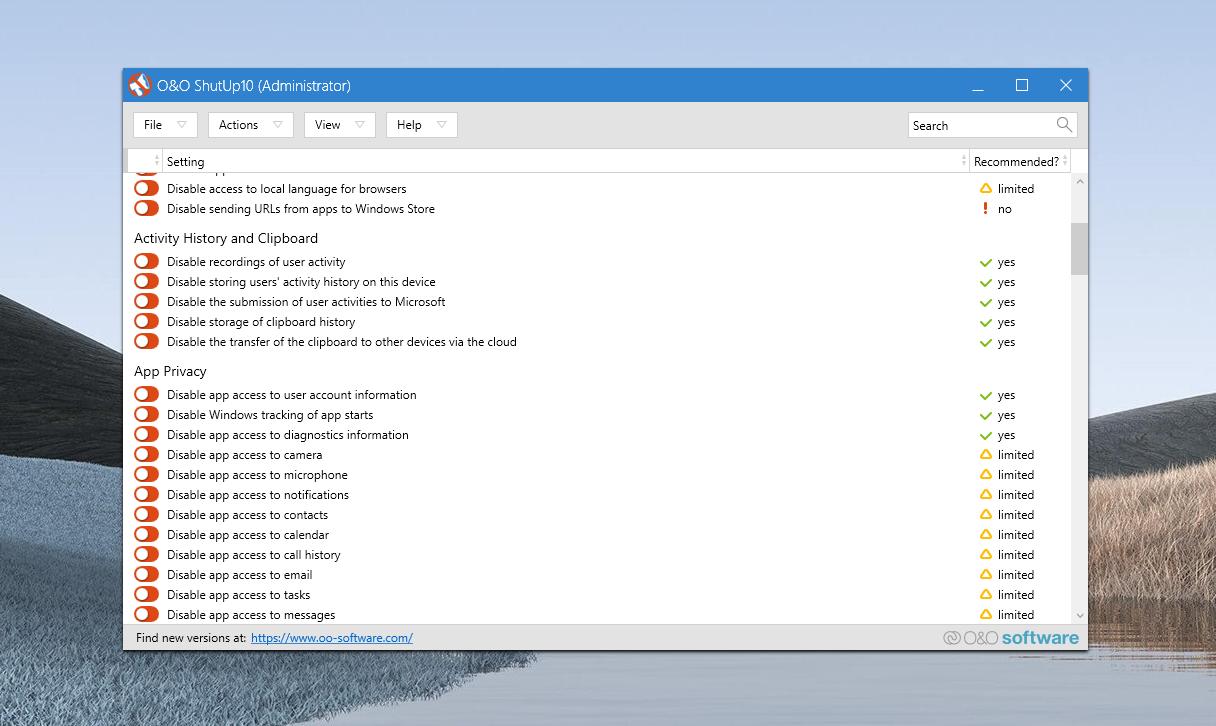Click the O&O ShutUp10 app icon in title bar
The height and width of the screenshot is (726, 1216).
tap(140, 85)
